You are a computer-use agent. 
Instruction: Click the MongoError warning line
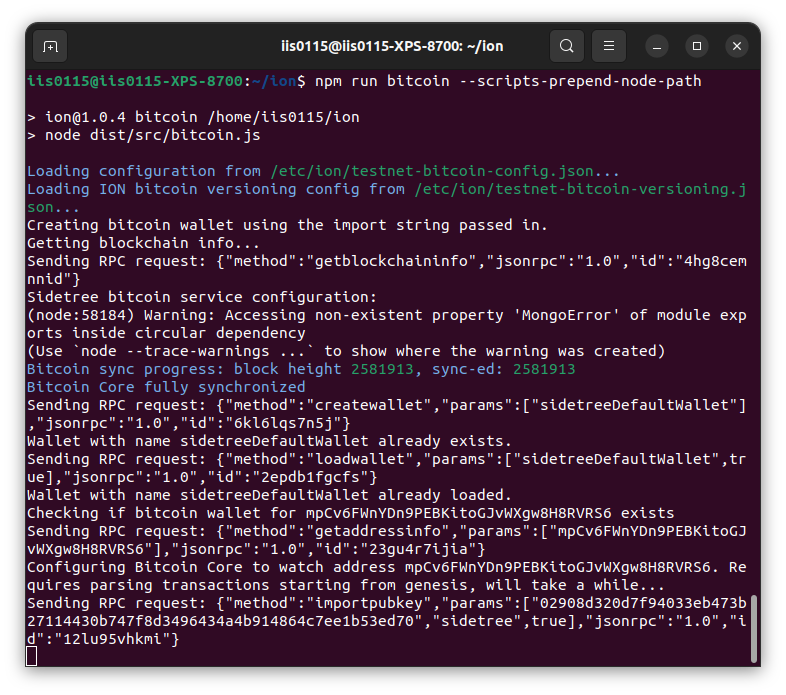[386, 324]
